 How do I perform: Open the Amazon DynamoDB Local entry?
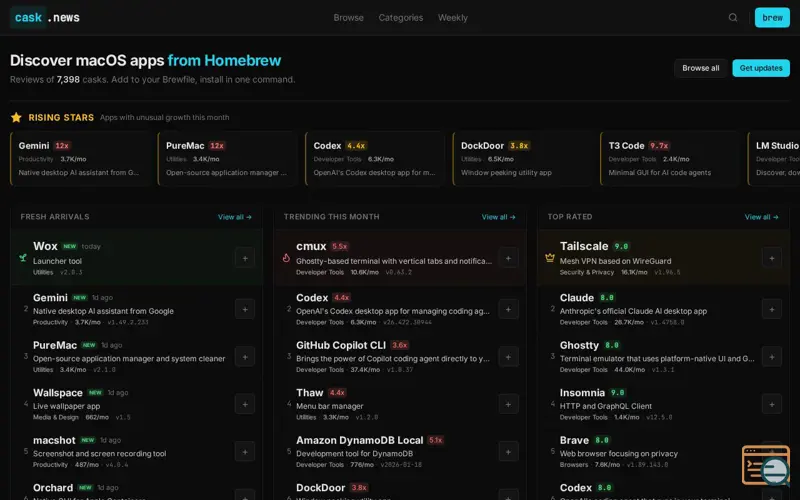coord(400,451)
